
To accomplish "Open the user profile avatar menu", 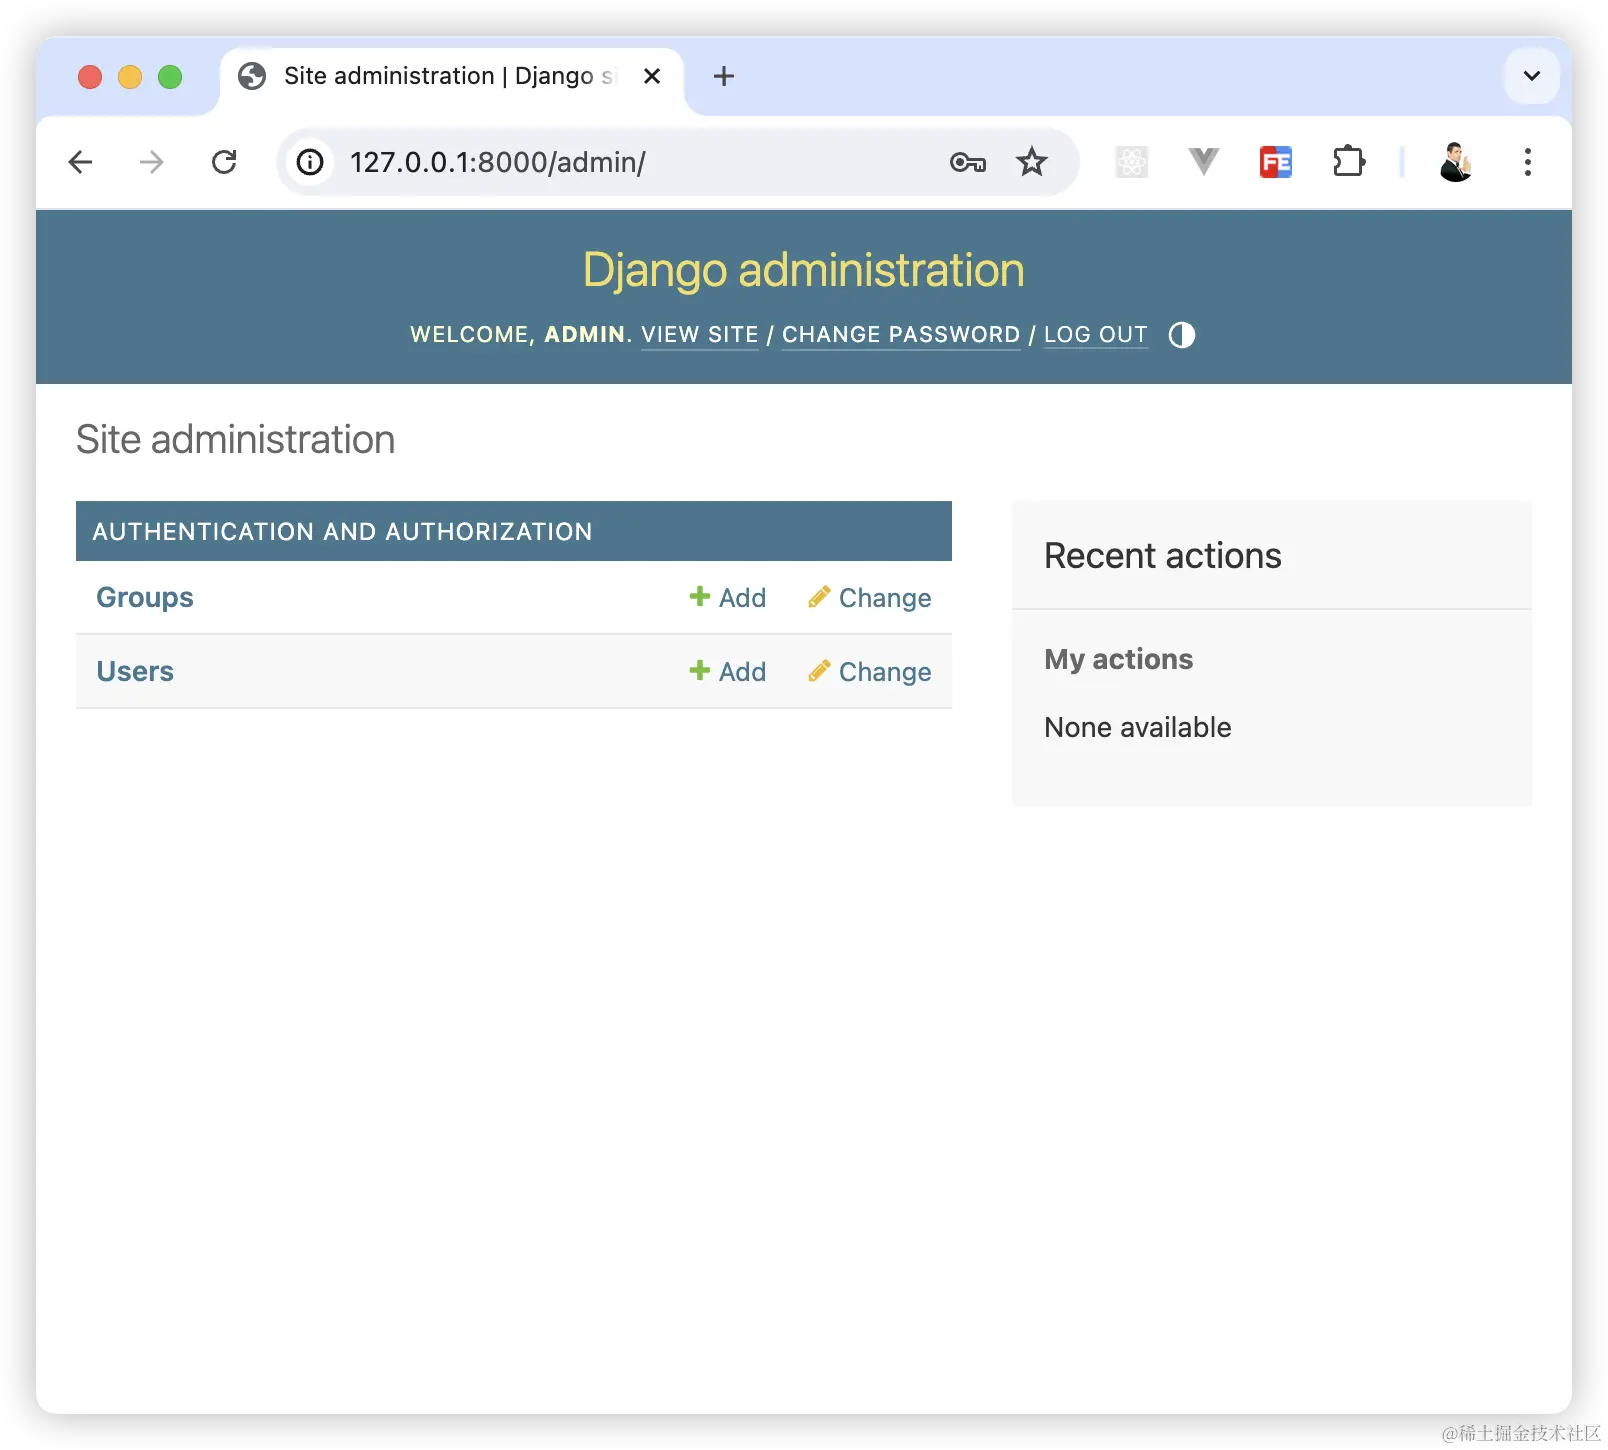I will (x=1456, y=162).
